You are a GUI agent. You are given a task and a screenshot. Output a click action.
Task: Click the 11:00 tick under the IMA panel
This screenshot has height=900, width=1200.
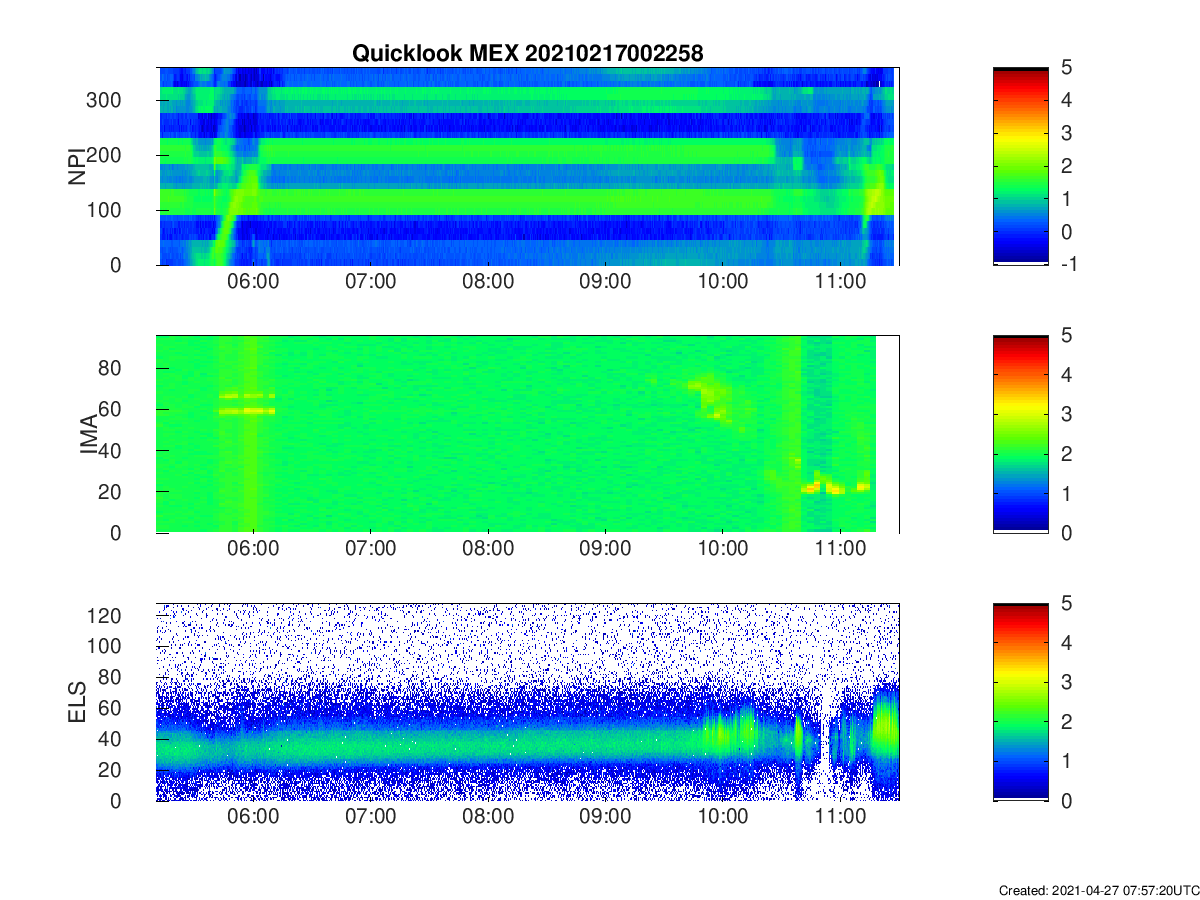tap(841, 550)
